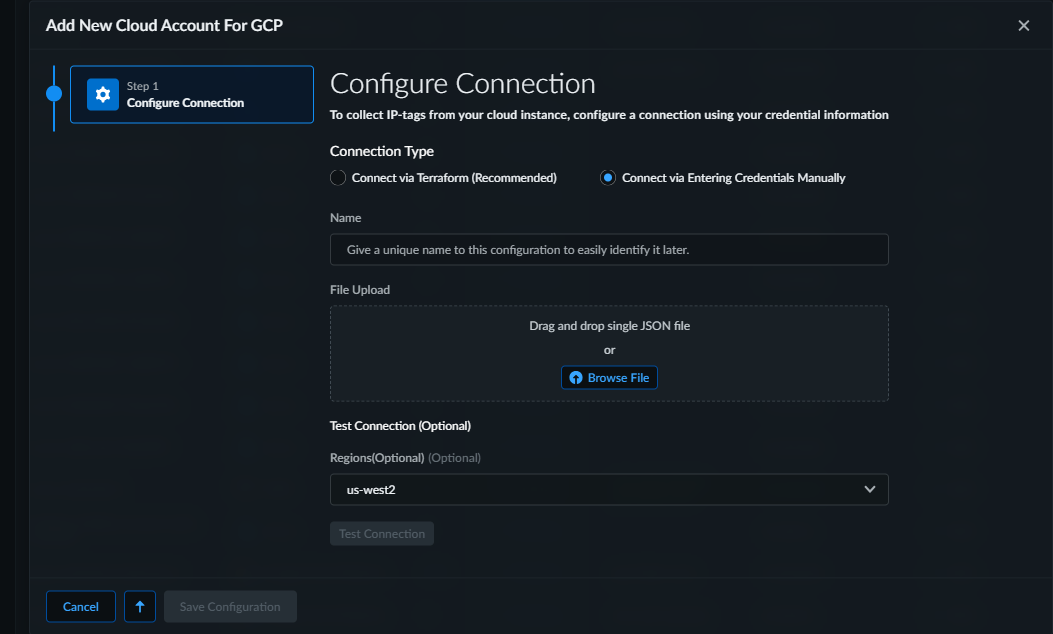Click the up arrow button beside Cancel
The image size is (1053, 634).
(x=140, y=607)
